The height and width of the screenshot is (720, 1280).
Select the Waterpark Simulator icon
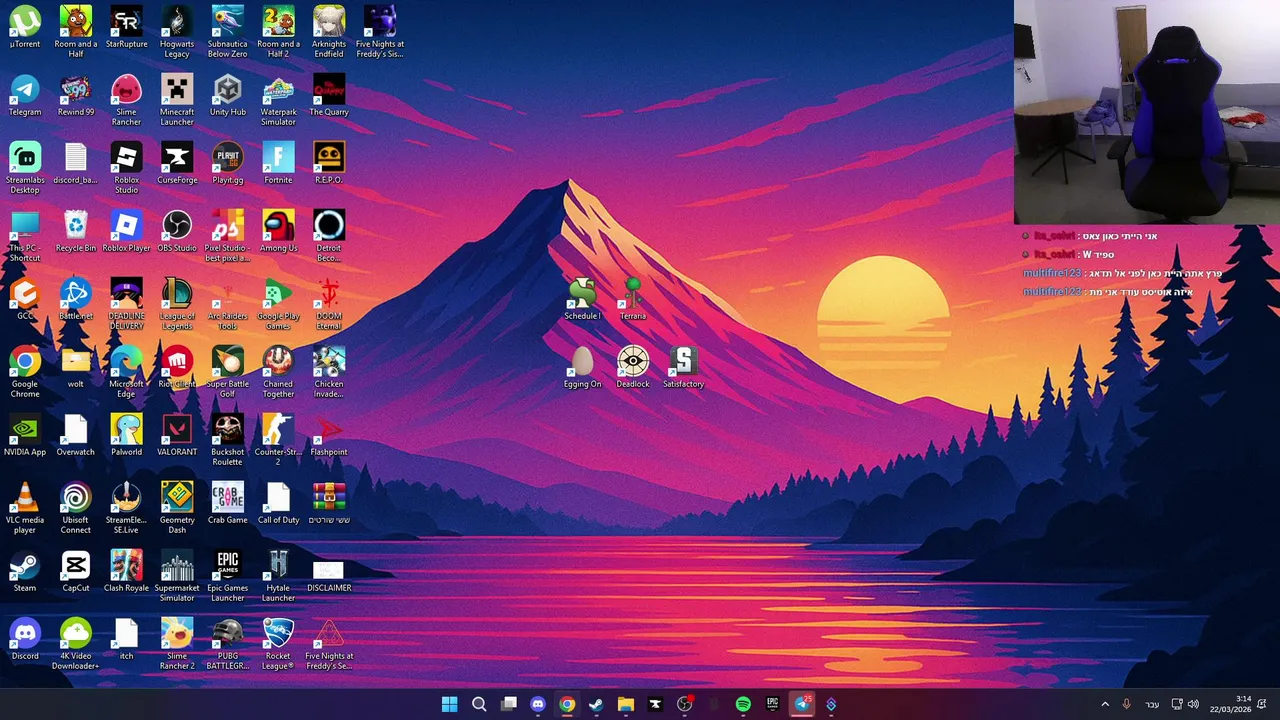pyautogui.click(x=278, y=100)
